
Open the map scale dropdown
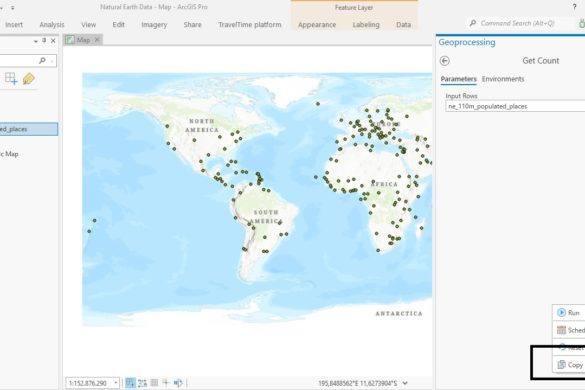tap(116, 383)
